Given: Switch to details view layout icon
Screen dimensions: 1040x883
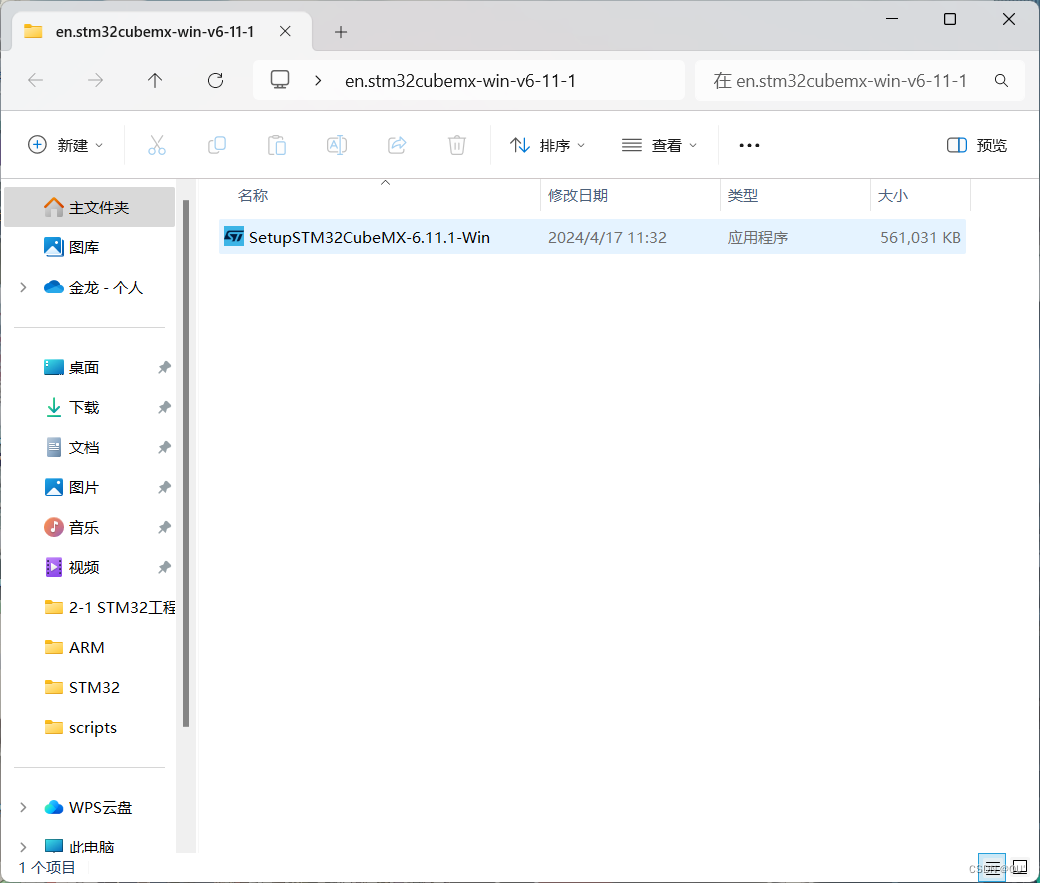Looking at the screenshot, I should 992,868.
